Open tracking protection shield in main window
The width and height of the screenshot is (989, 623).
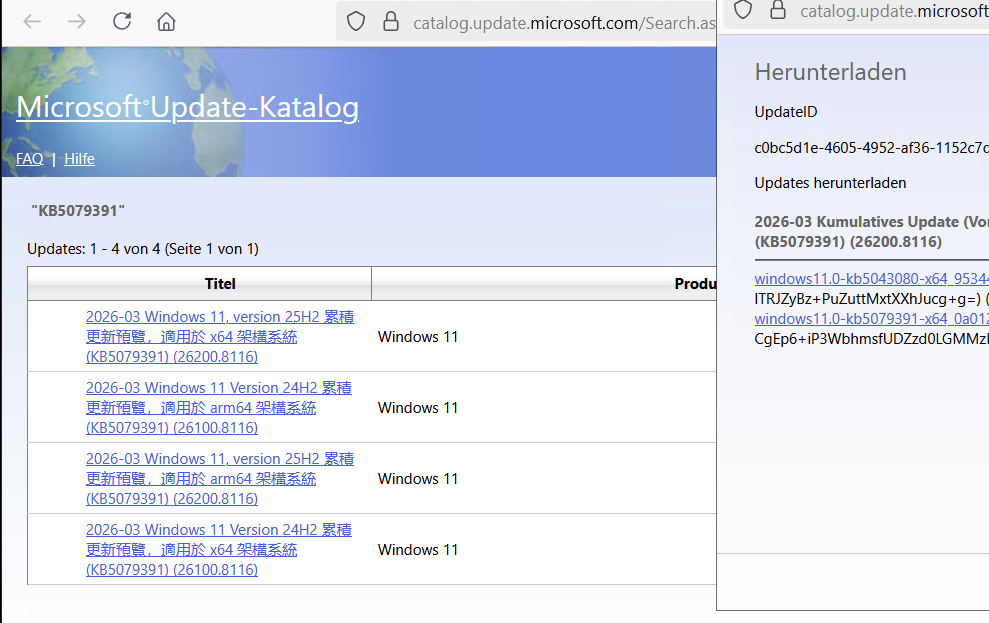(x=356, y=22)
